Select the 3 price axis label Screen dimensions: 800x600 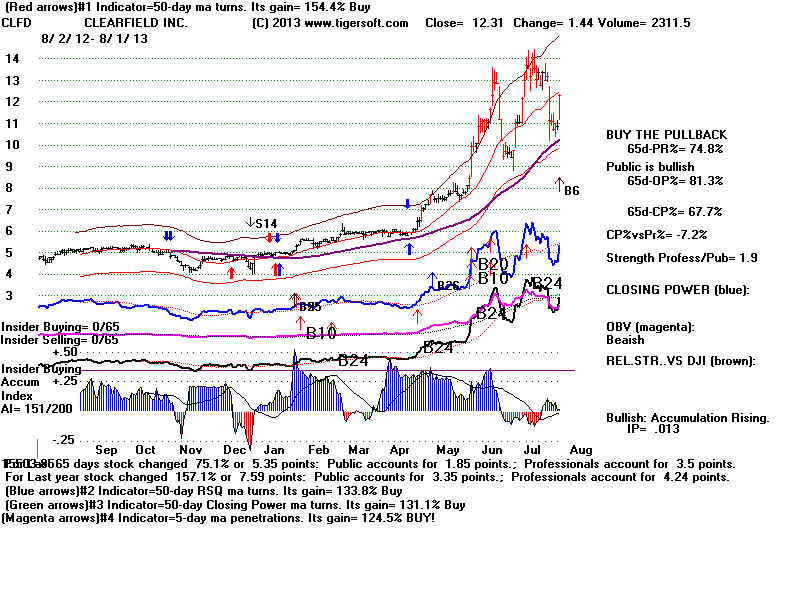click(9, 295)
